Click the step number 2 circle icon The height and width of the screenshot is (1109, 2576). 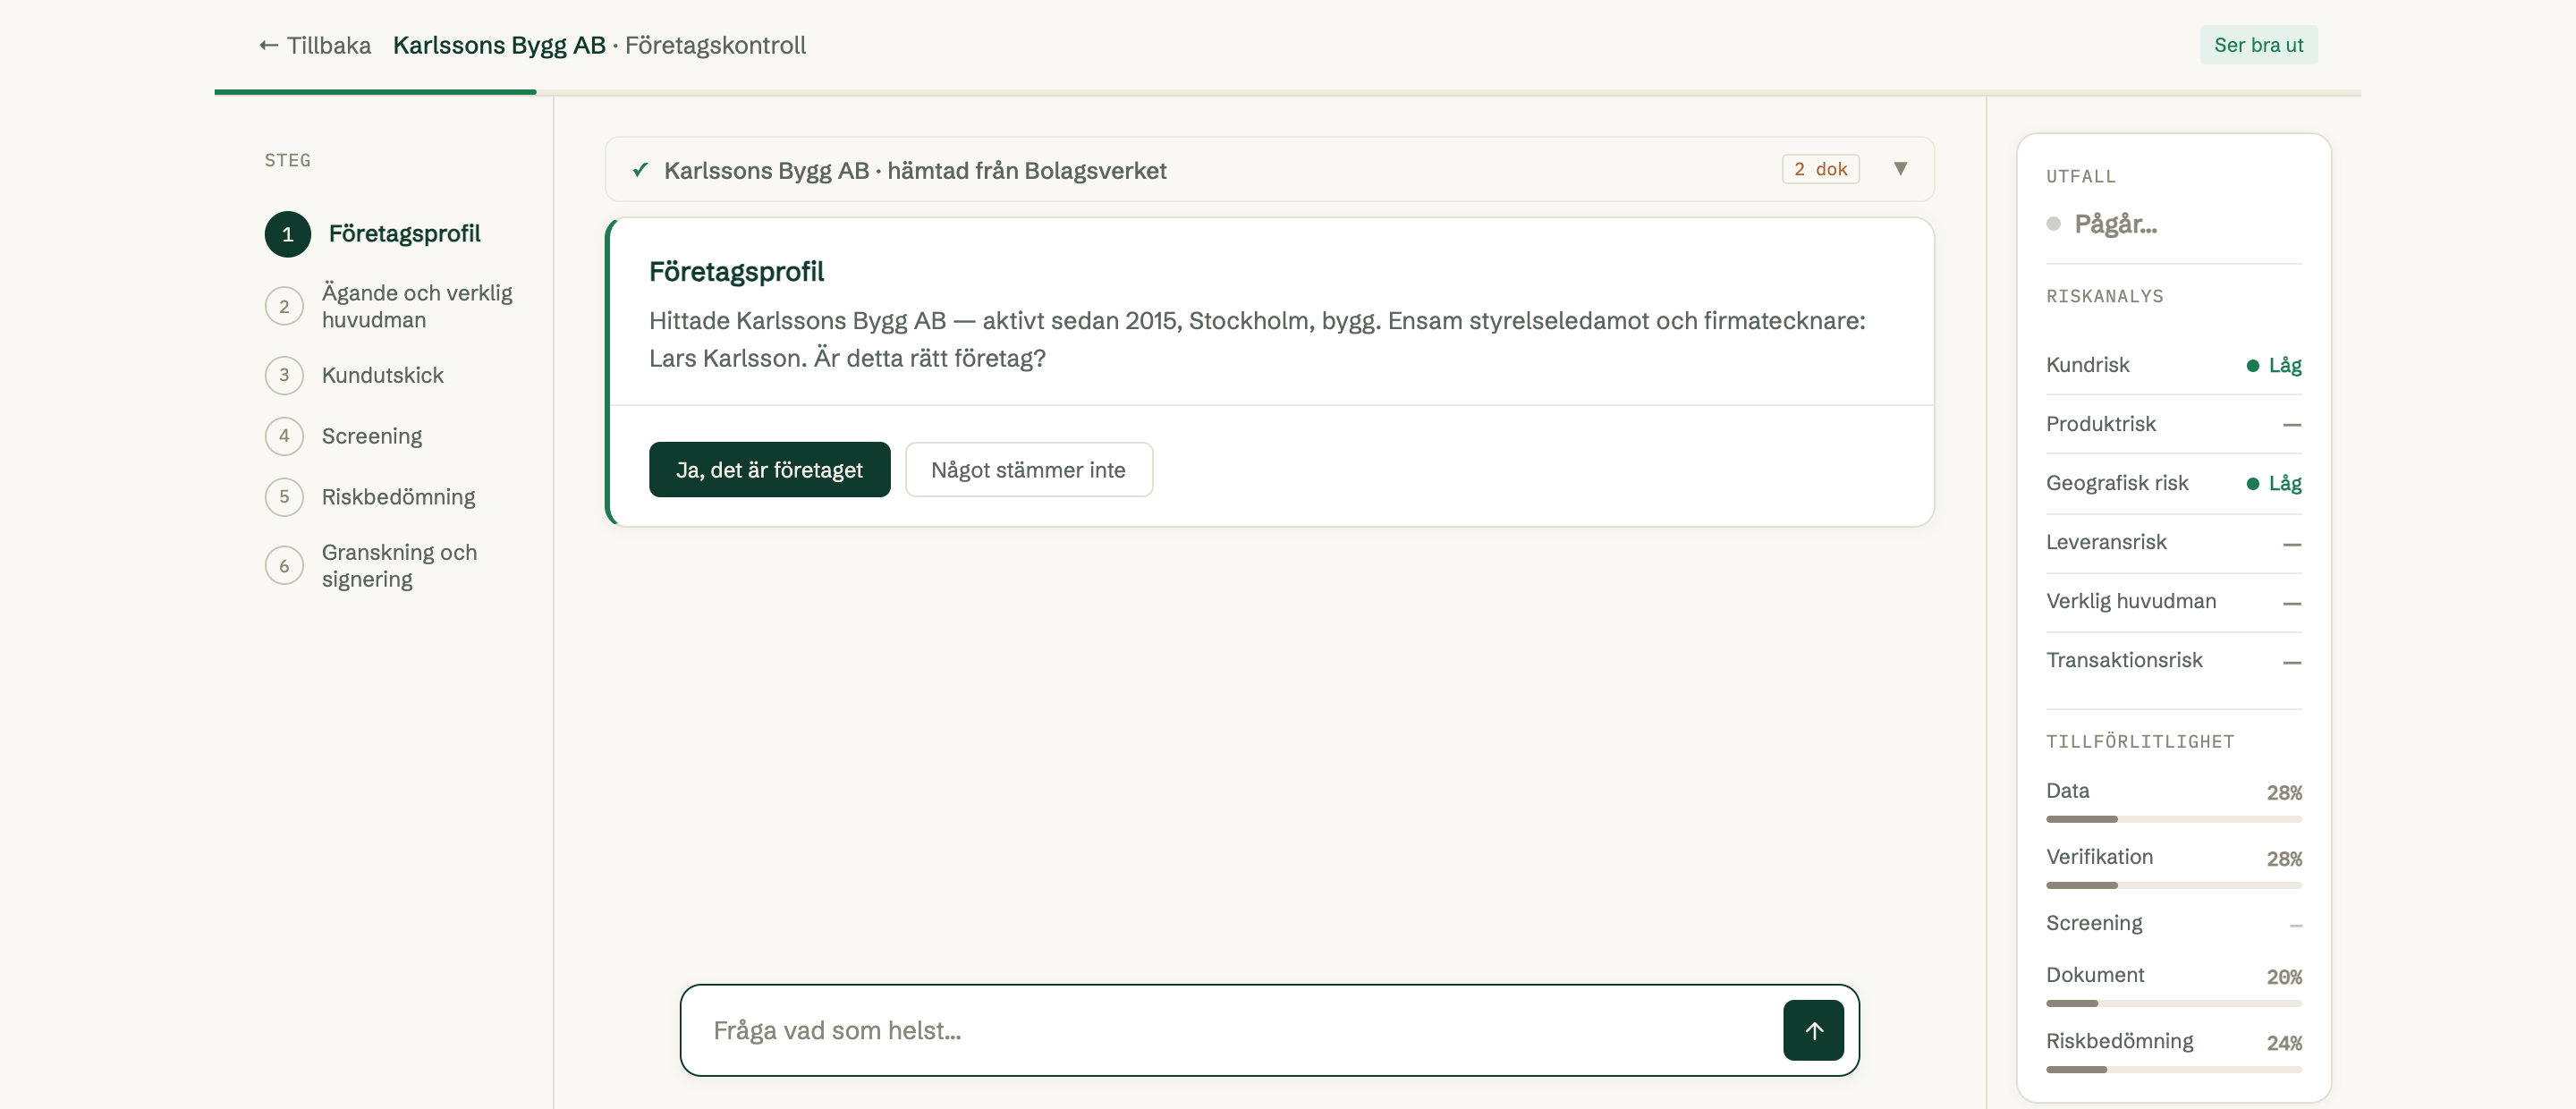[284, 306]
